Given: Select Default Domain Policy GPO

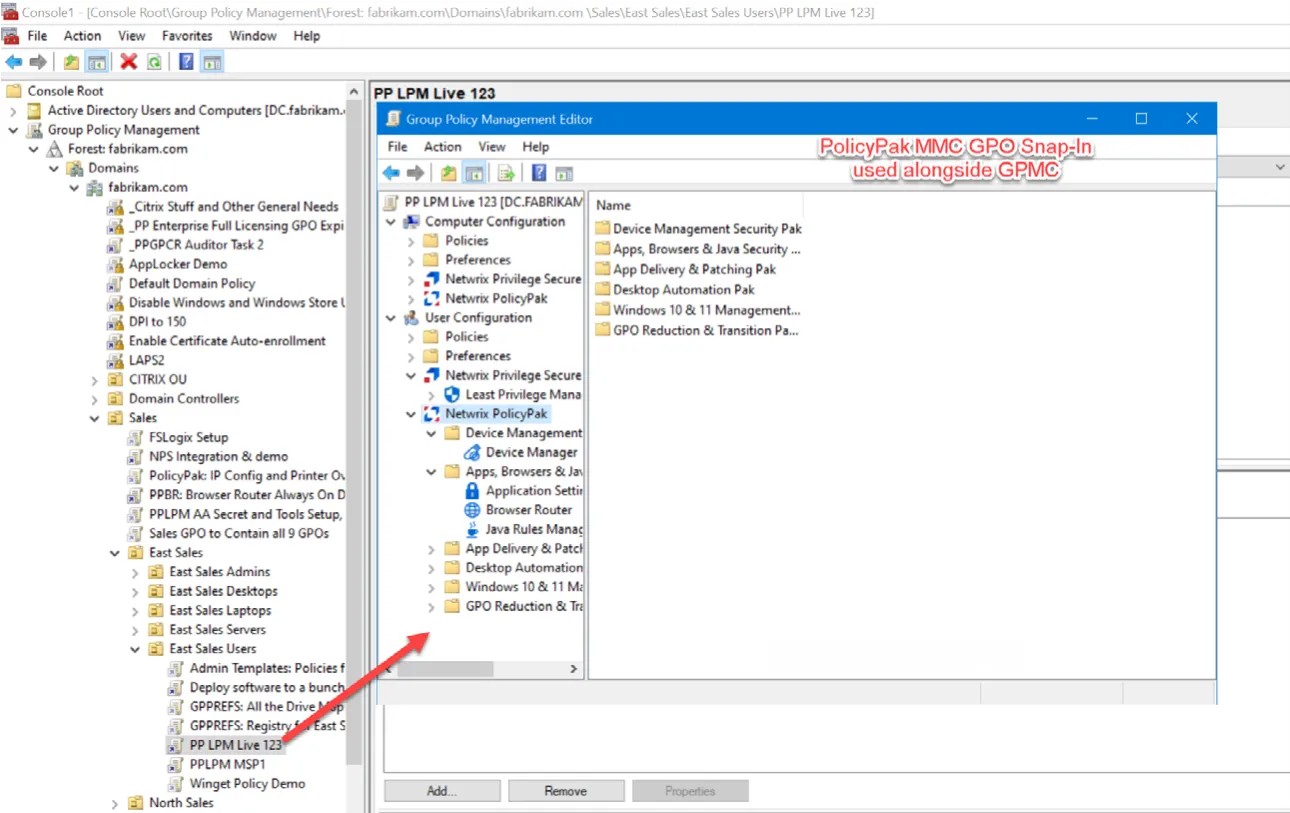Looking at the screenshot, I should tap(181, 284).
